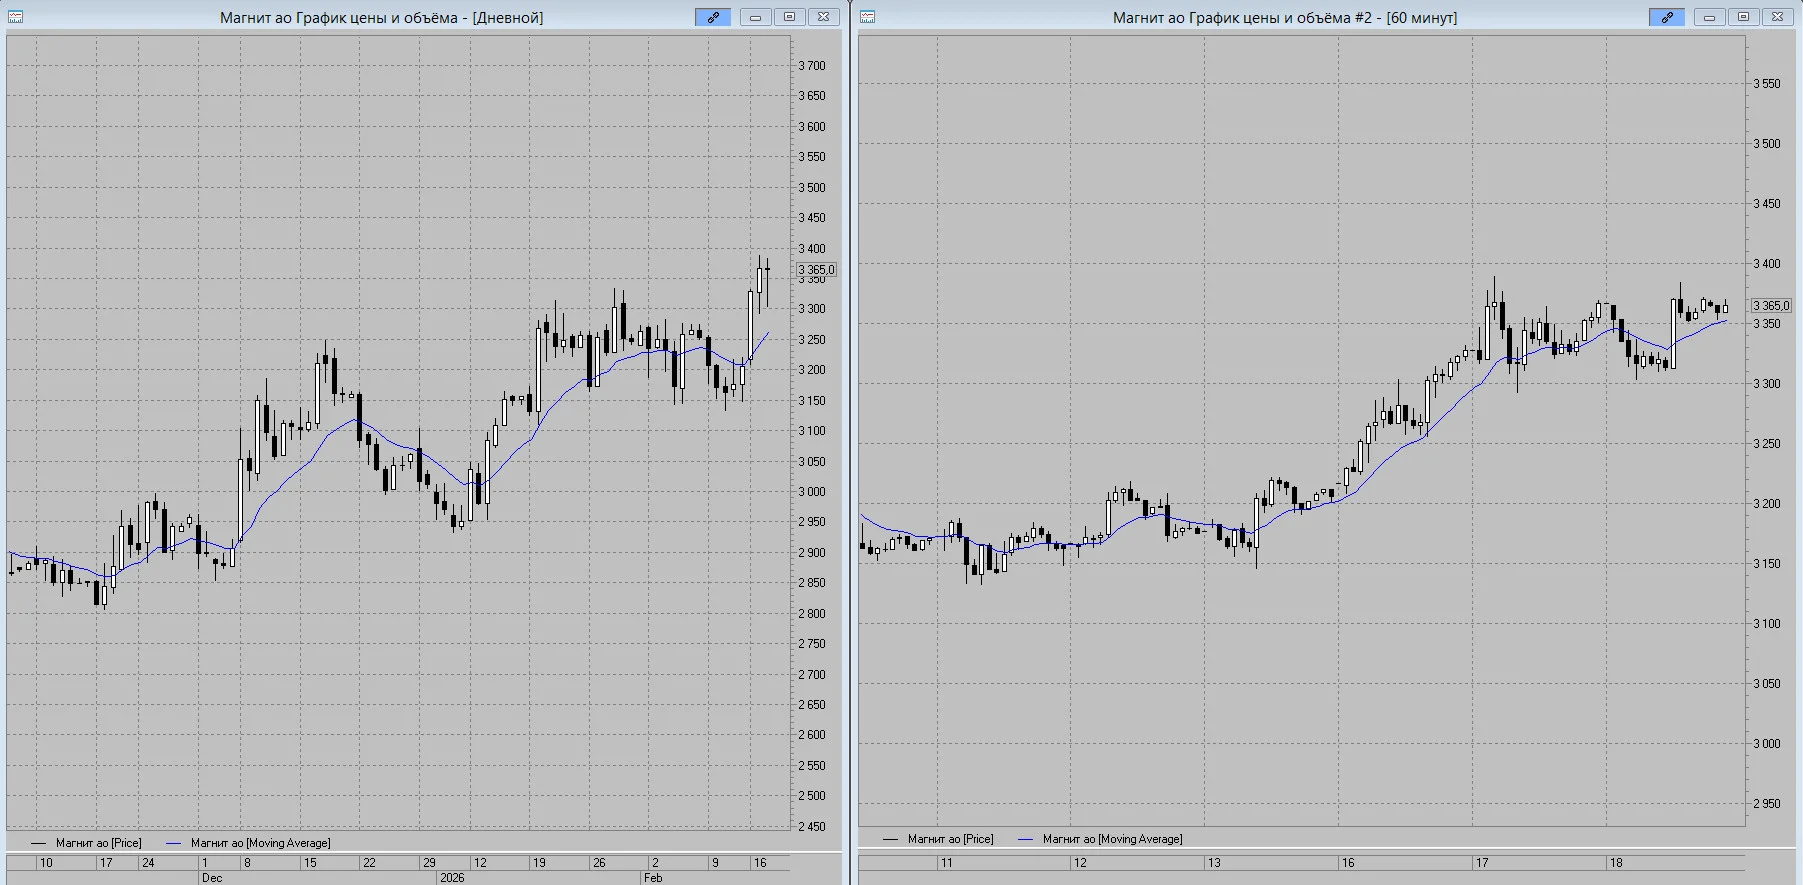
Task: Click the current price label 3 365,0 on the daily chart
Action: click(x=816, y=270)
